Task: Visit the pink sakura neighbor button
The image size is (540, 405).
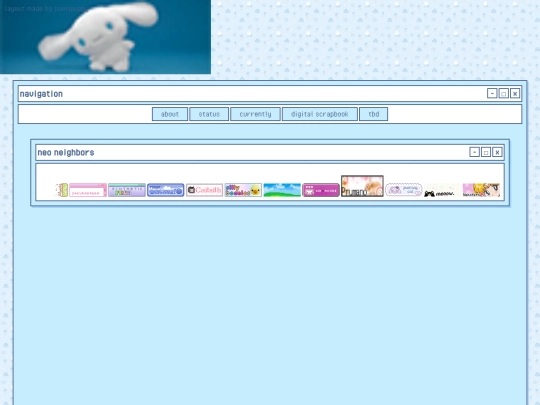Action: 88,190
